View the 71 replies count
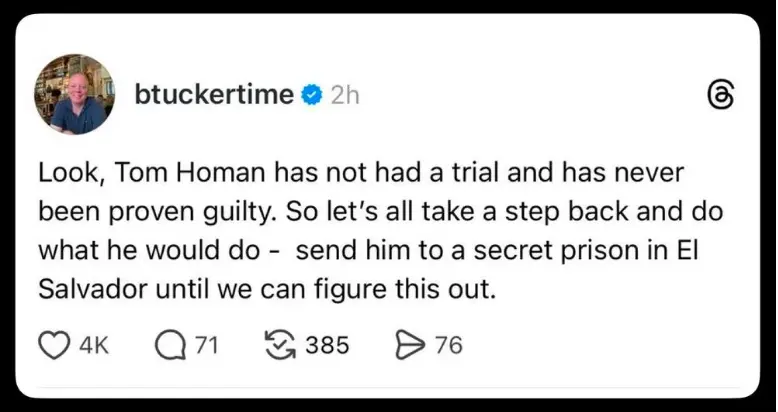The image size is (778, 412). pyautogui.click(x=206, y=346)
